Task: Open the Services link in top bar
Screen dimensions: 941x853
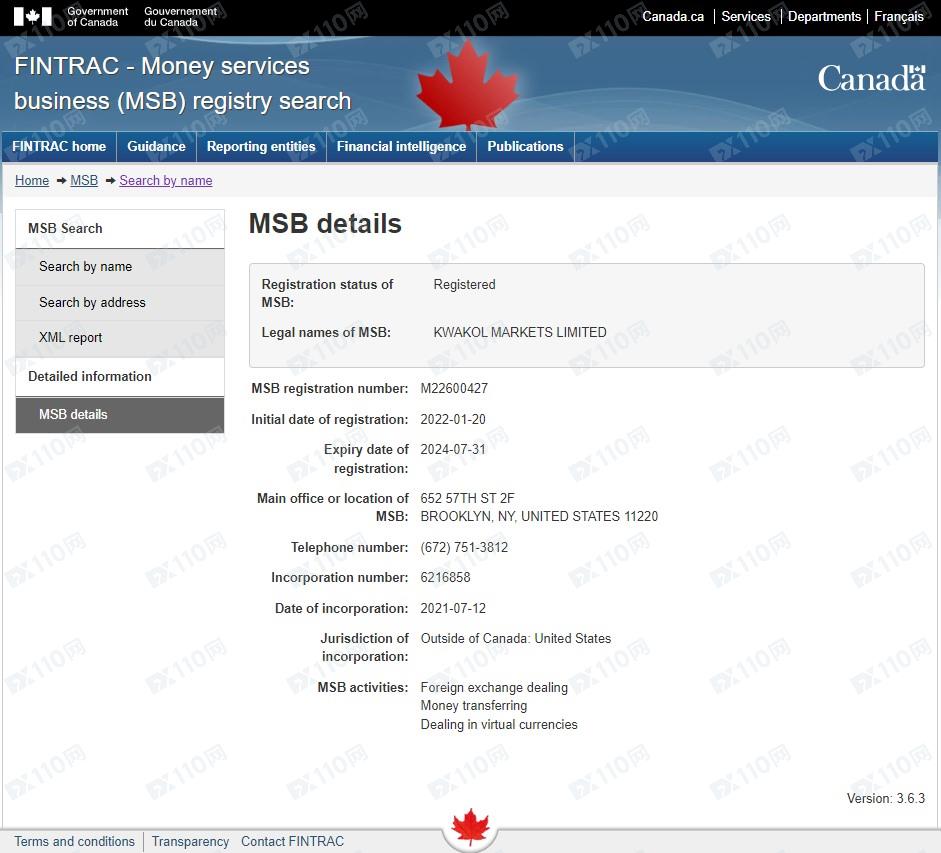Action: 745,17
